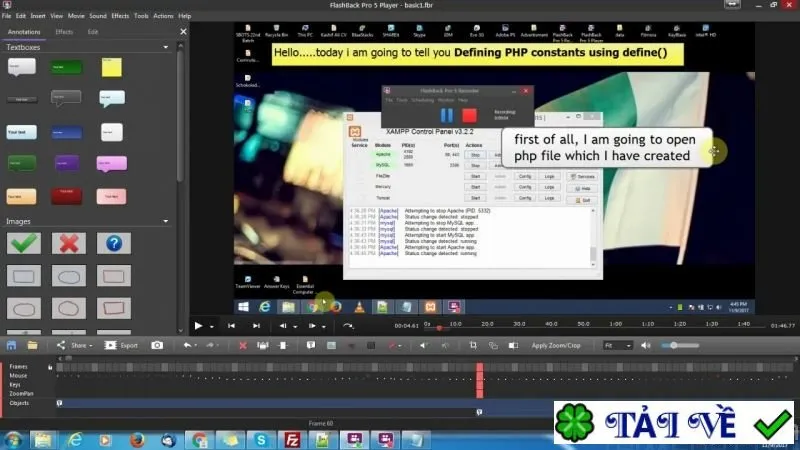
Task: Click the Export button
Action: [x=121, y=345]
